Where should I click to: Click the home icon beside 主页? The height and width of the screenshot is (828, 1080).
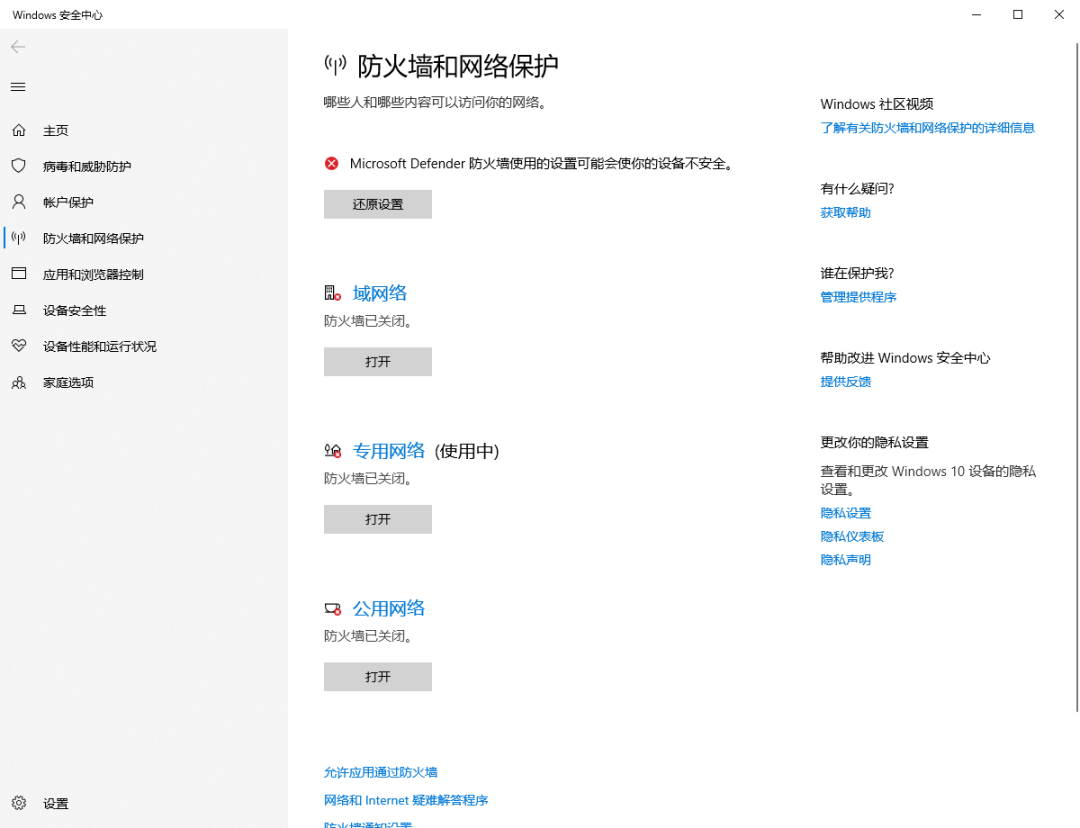coord(19,130)
